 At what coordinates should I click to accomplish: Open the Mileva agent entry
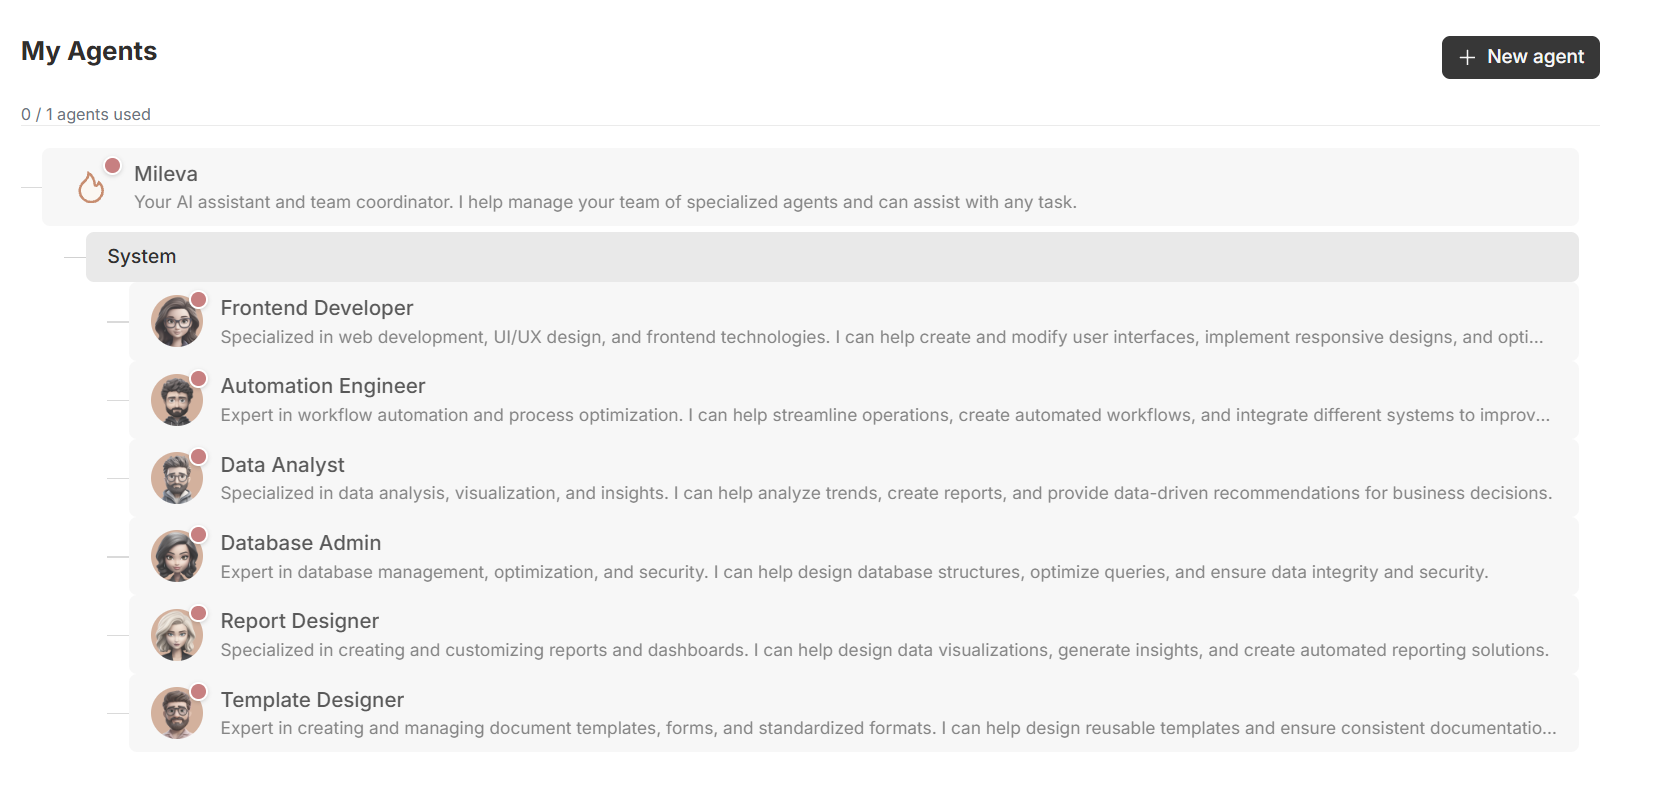coord(166,174)
